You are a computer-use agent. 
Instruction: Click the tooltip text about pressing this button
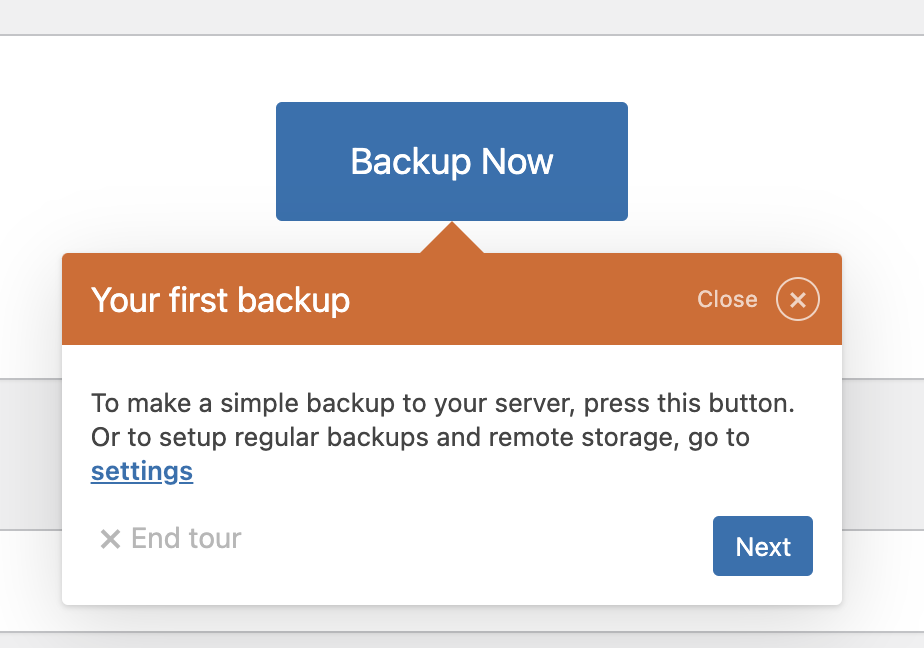(x=443, y=404)
